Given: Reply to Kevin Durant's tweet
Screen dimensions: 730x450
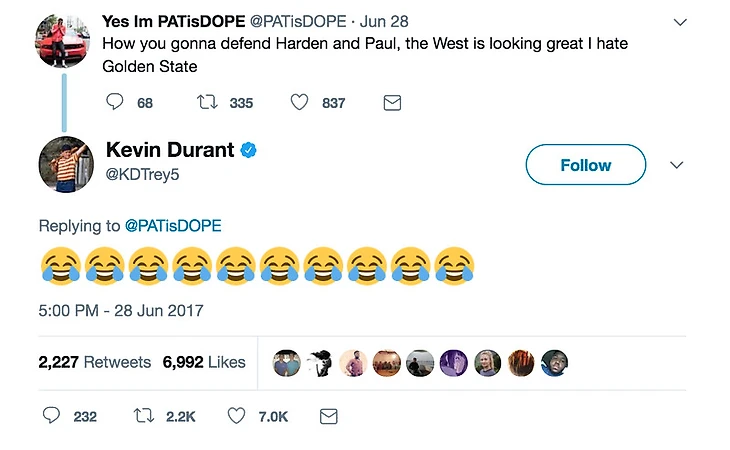Looking at the screenshot, I should (x=51, y=415).
